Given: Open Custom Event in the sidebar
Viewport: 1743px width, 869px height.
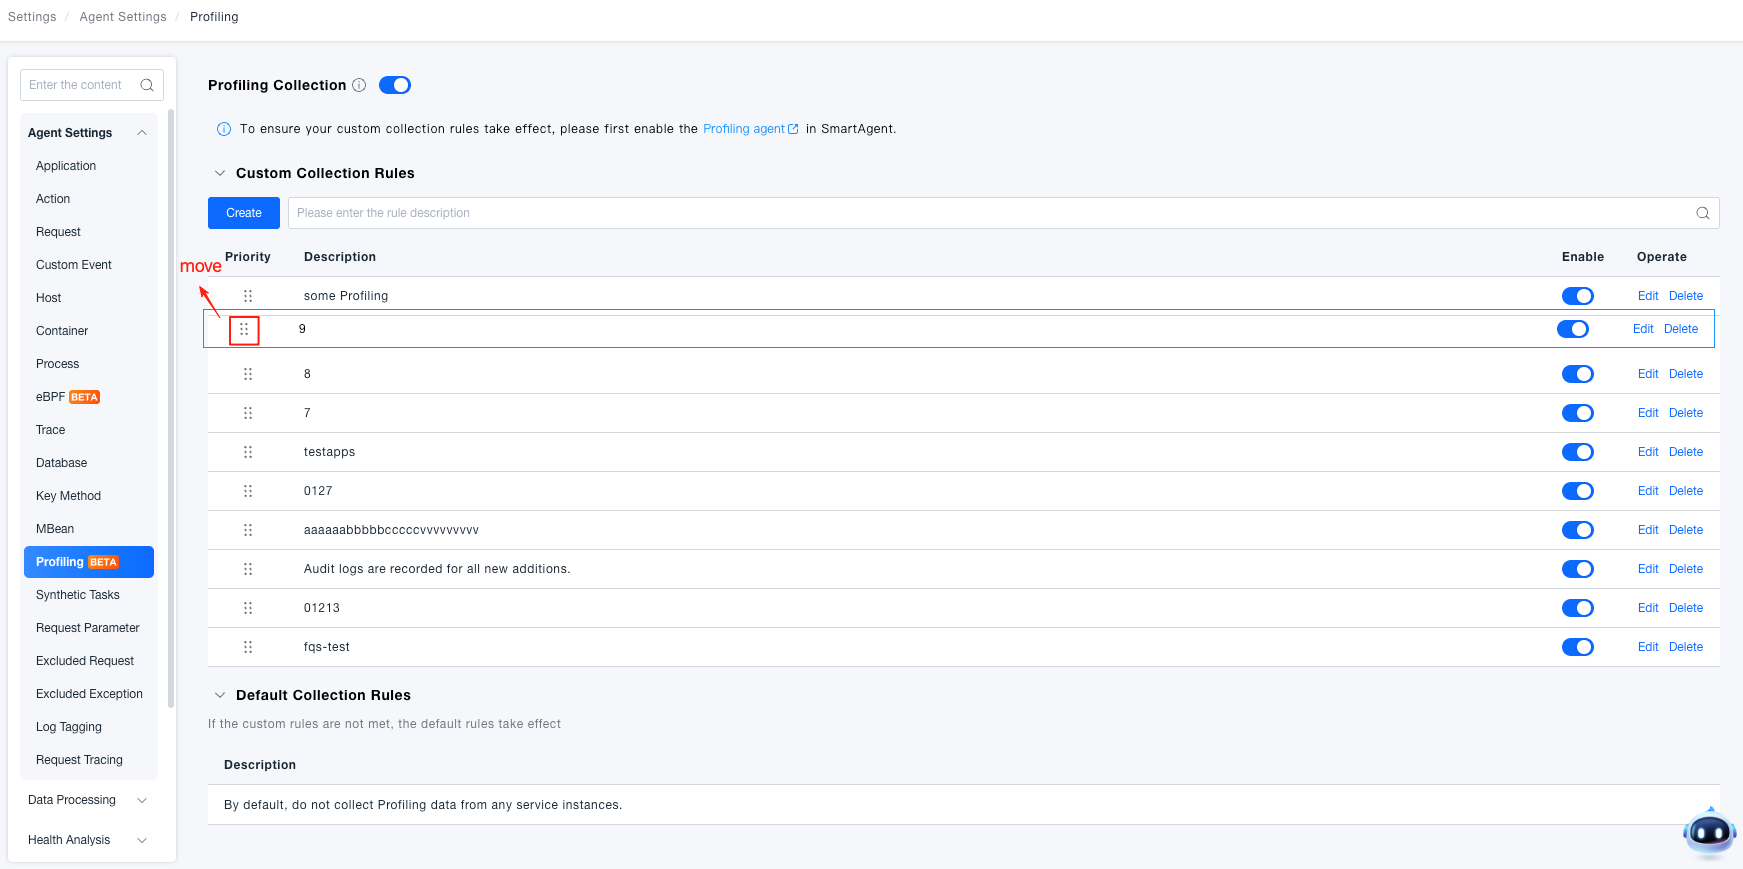Looking at the screenshot, I should pyautogui.click(x=74, y=265).
